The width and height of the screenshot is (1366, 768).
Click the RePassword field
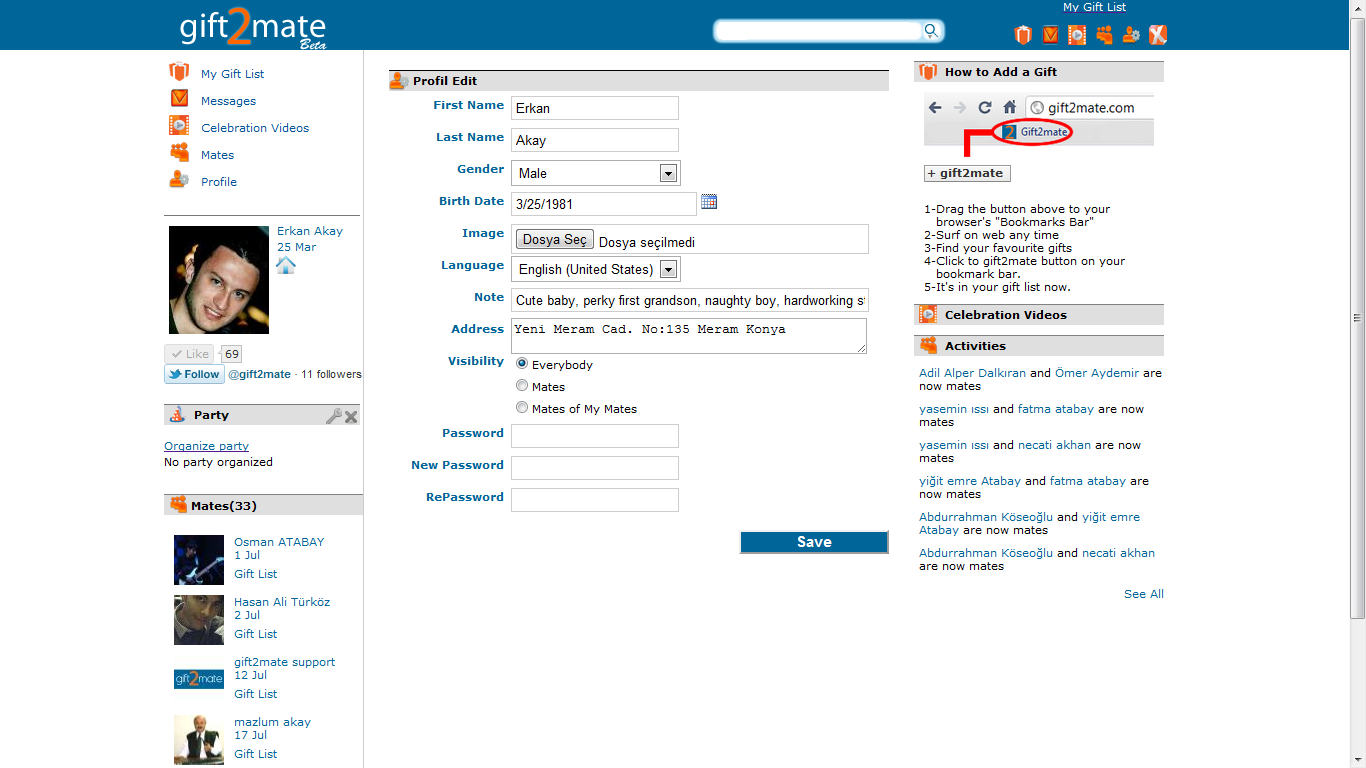pyautogui.click(x=595, y=500)
